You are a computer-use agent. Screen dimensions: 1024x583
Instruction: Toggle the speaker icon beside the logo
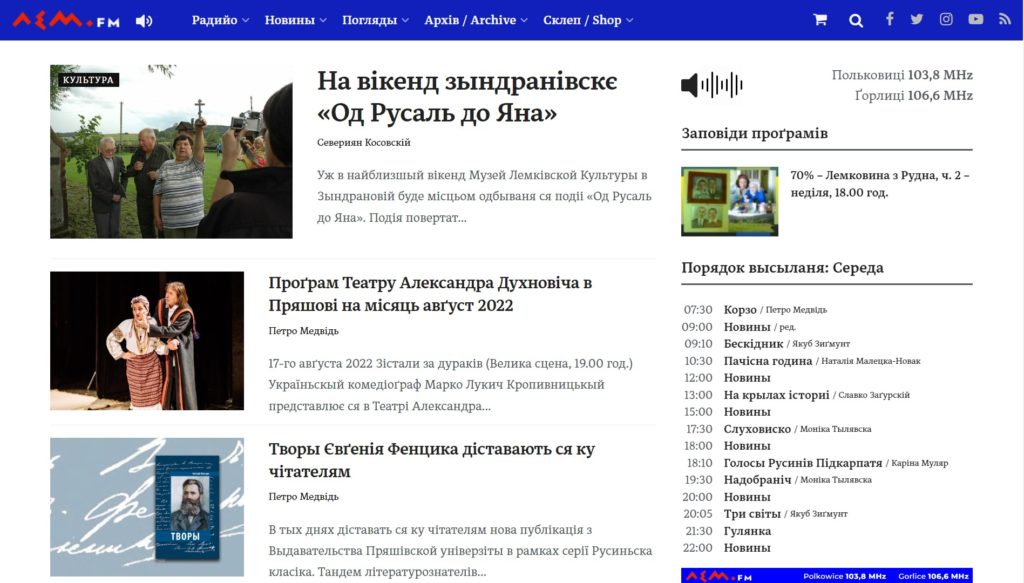click(x=144, y=21)
